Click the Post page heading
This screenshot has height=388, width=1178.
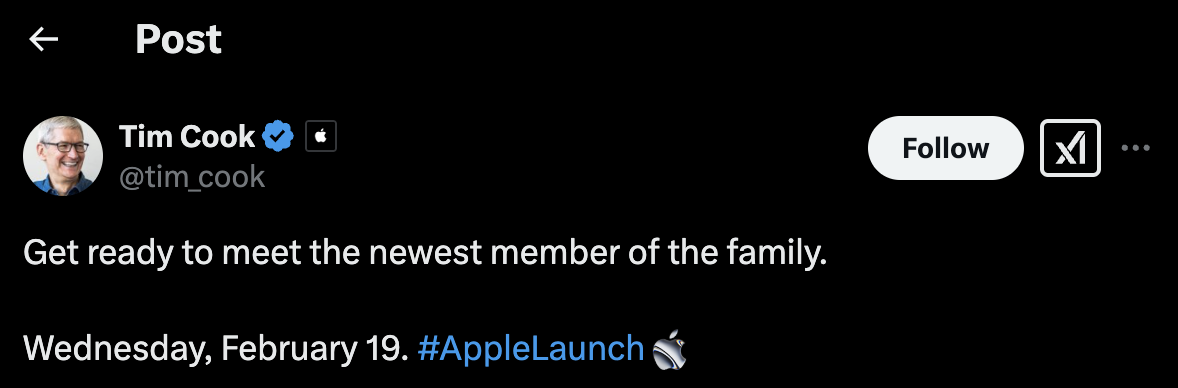[179, 39]
